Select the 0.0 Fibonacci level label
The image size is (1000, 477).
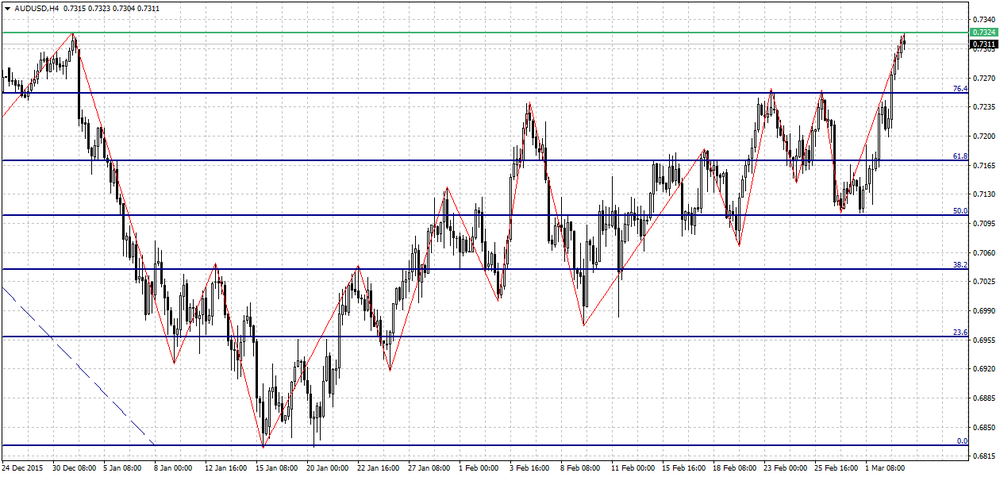click(962, 441)
